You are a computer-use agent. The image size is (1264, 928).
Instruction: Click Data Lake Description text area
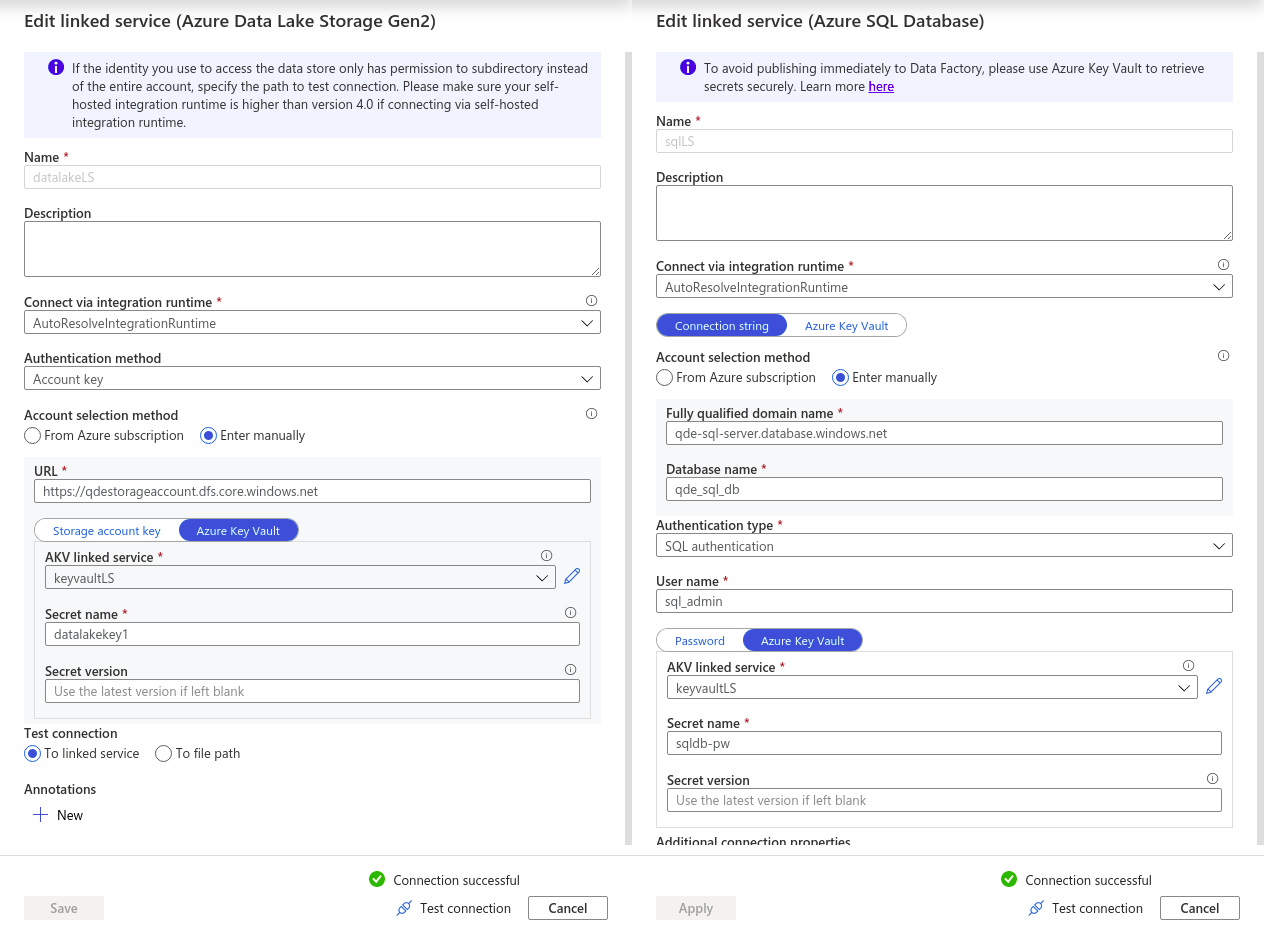point(312,249)
